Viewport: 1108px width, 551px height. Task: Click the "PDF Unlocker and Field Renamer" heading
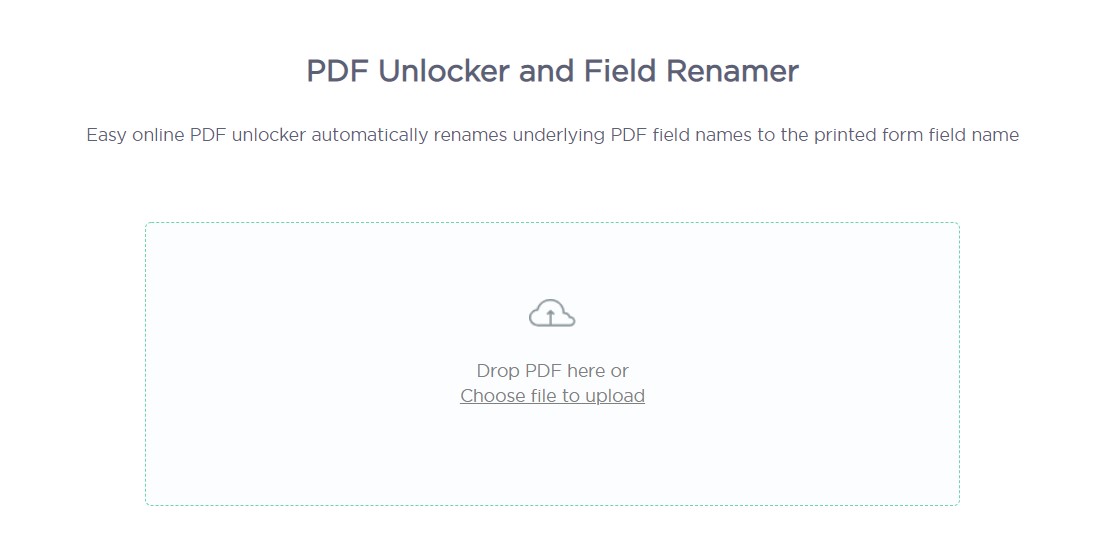tap(552, 72)
